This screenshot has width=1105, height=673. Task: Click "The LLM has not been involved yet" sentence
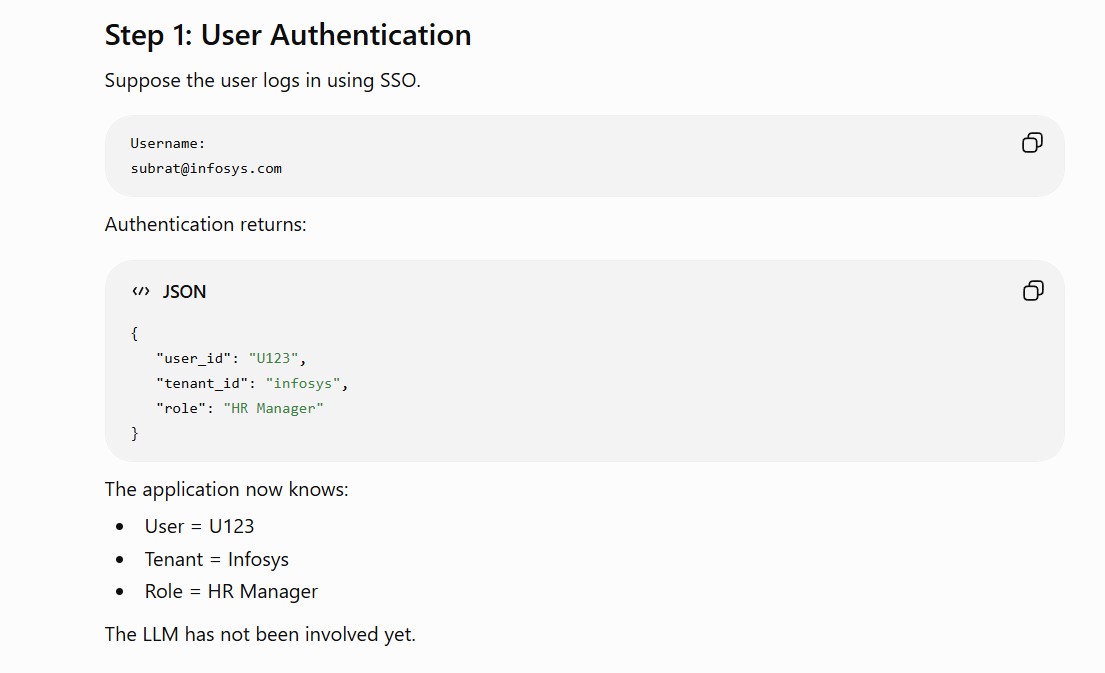(260, 634)
